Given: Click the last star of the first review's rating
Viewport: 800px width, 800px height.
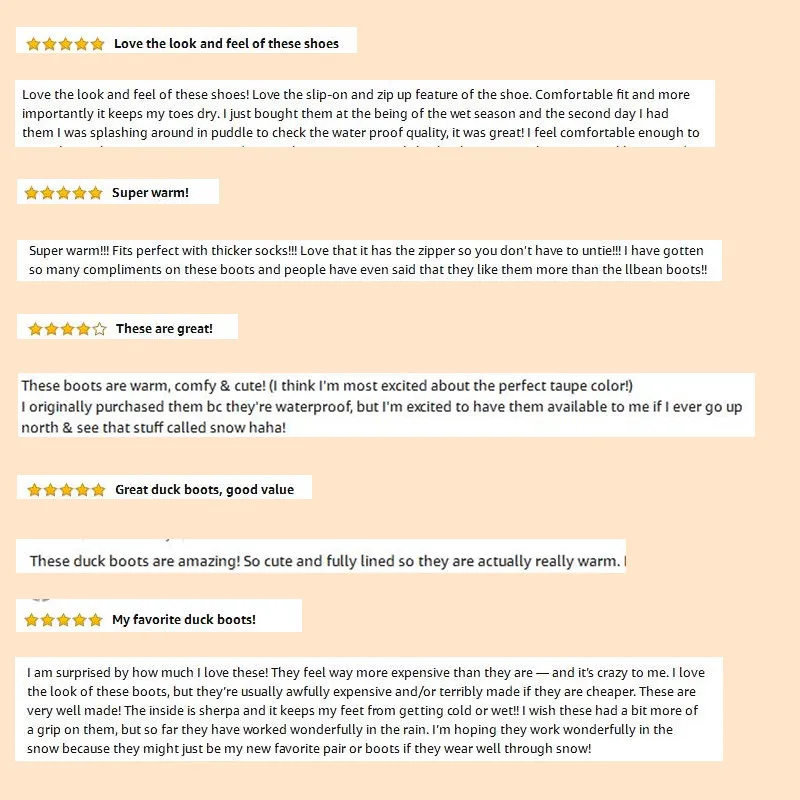Looking at the screenshot, I should coord(97,44).
